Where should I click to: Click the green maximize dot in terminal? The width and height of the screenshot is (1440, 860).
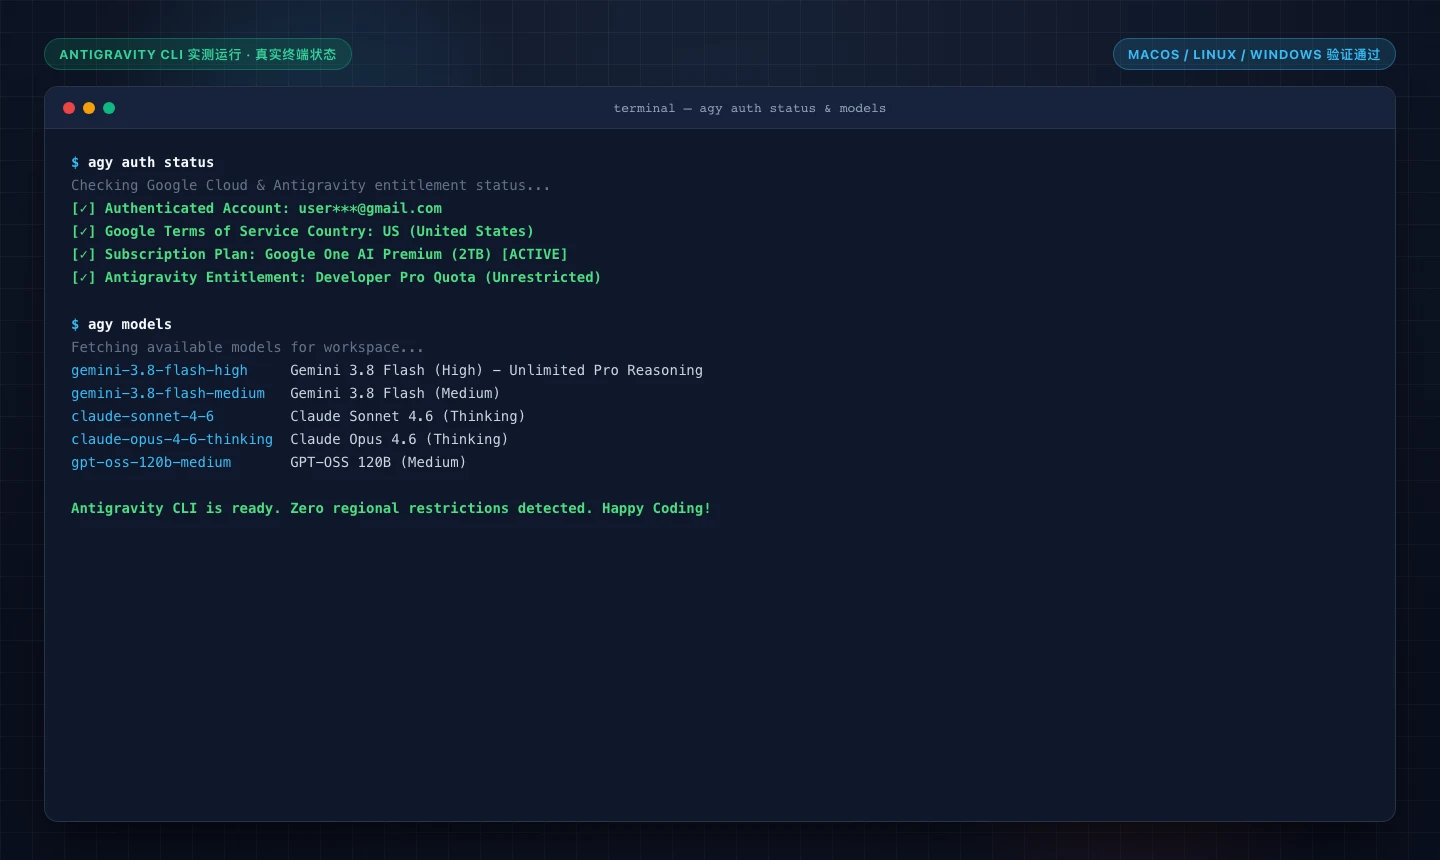109,108
